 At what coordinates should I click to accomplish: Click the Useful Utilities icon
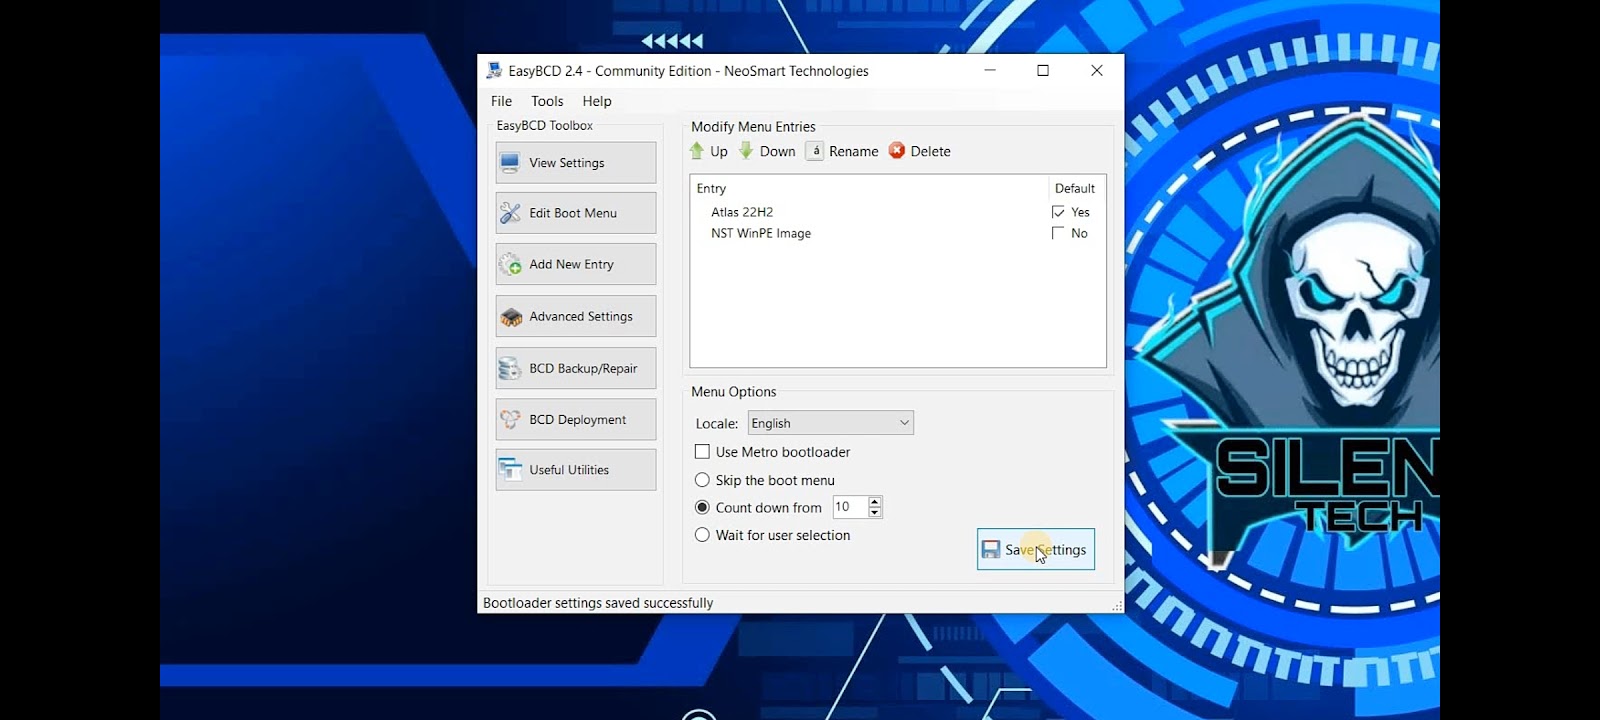(510, 469)
